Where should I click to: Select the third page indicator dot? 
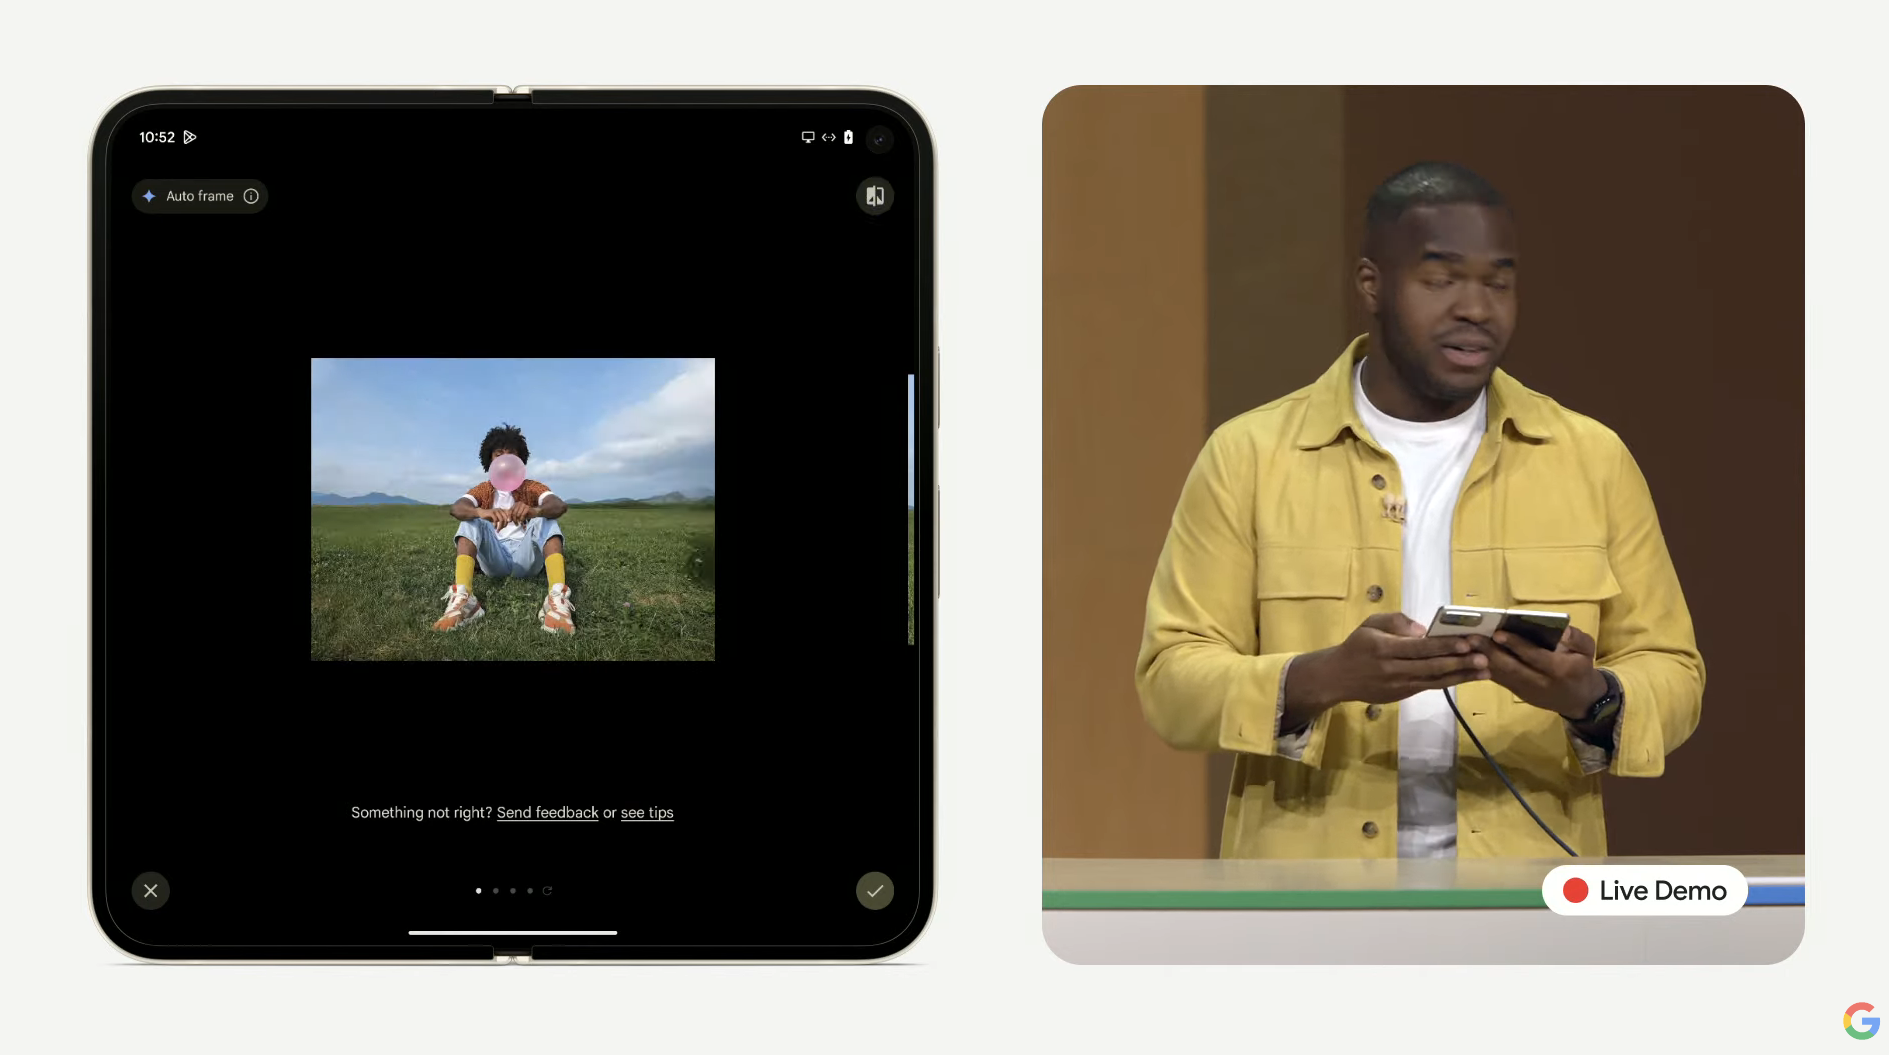pos(513,891)
